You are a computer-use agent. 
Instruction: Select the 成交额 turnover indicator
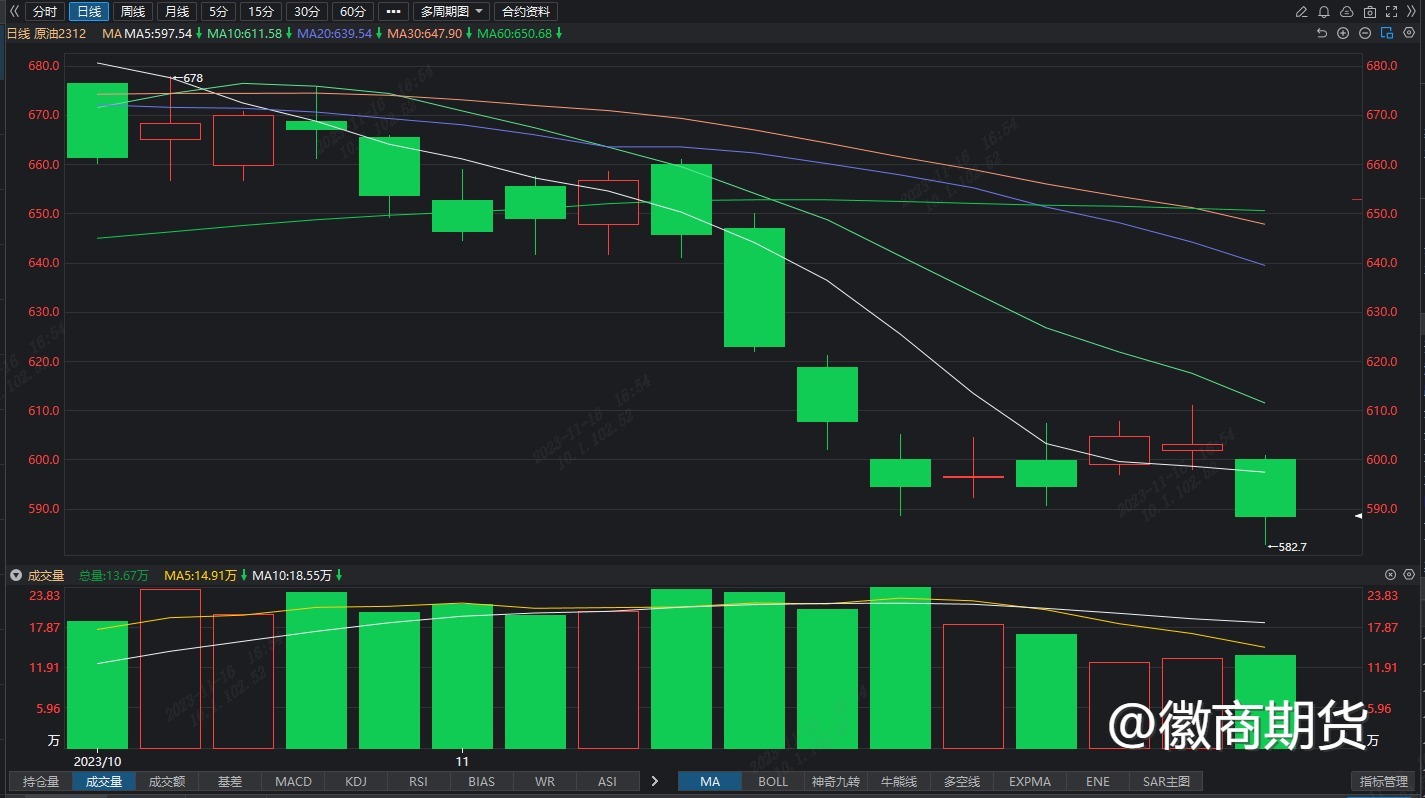click(167, 781)
